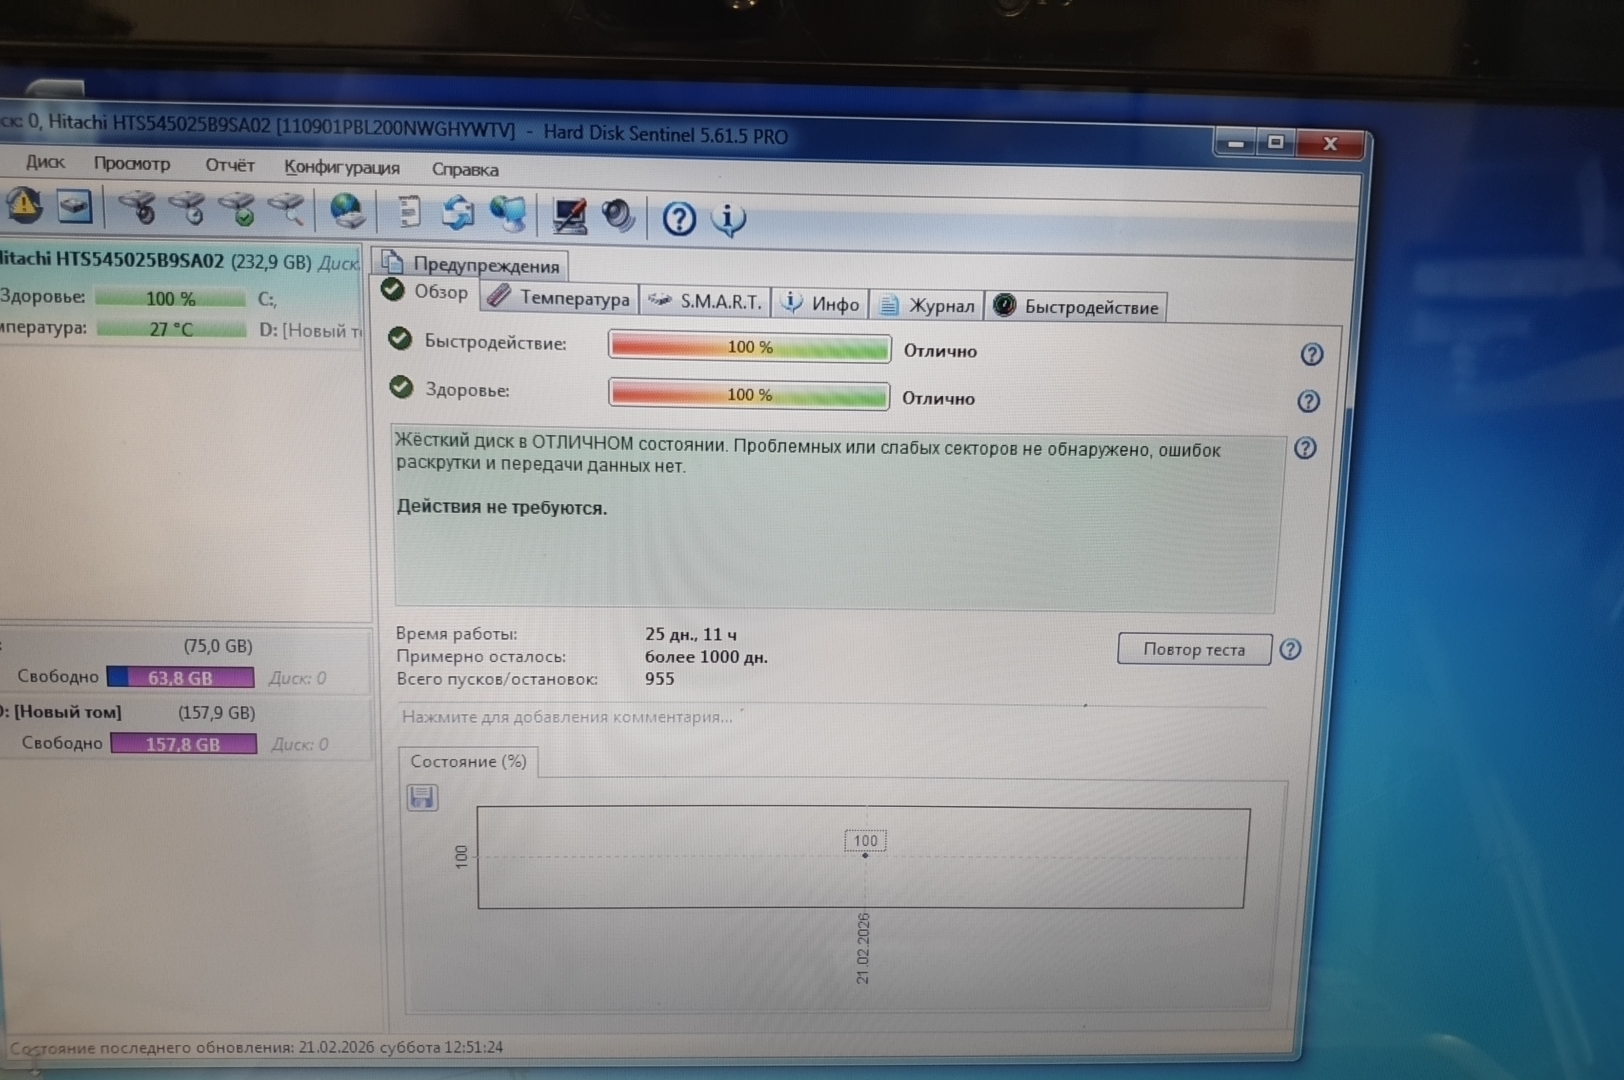This screenshot has height=1080, width=1624.
Task: Click the Здоровье 100 % progress bar
Action: [748, 395]
